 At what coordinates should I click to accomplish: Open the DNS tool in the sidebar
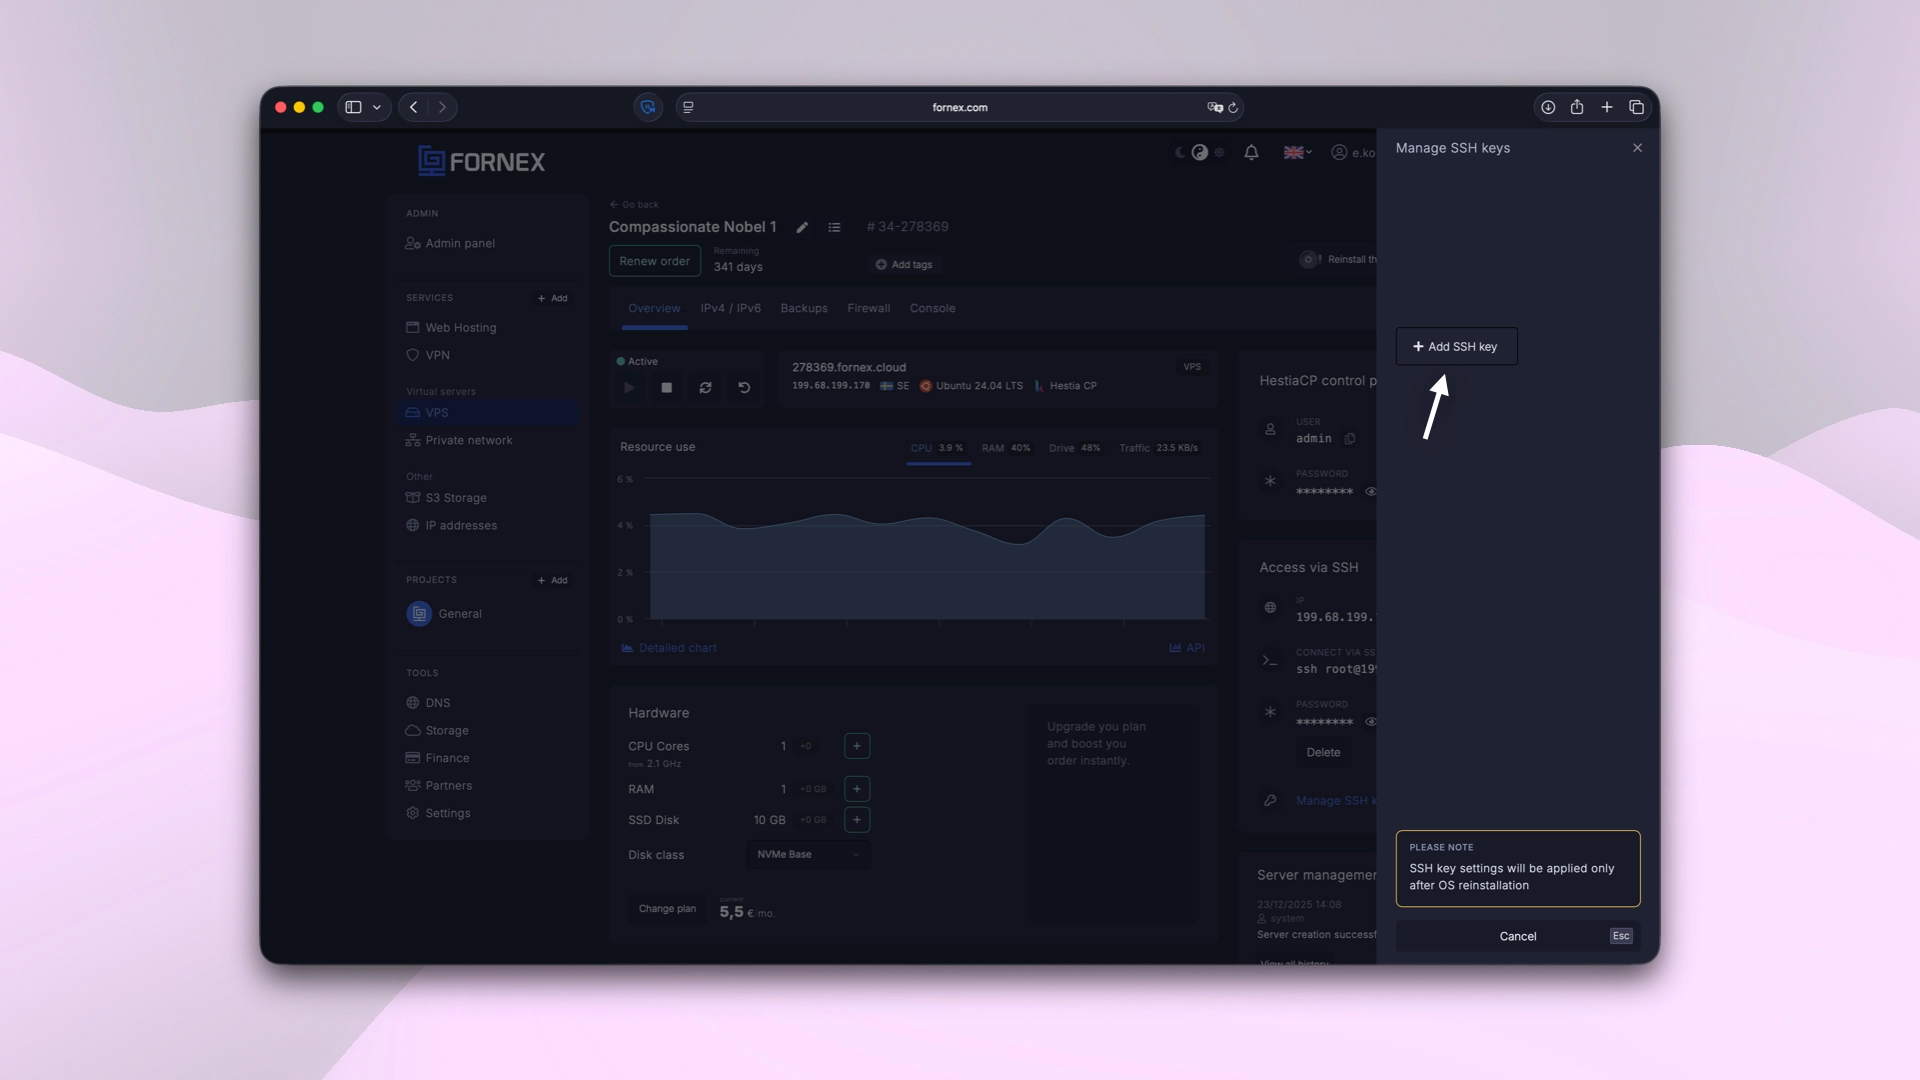tap(437, 703)
